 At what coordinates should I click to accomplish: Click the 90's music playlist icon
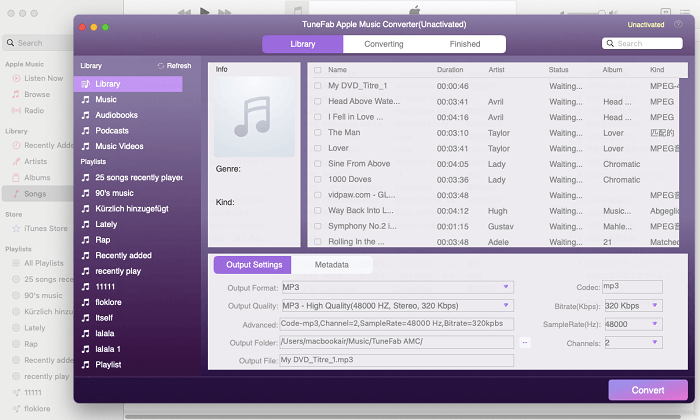pos(85,193)
